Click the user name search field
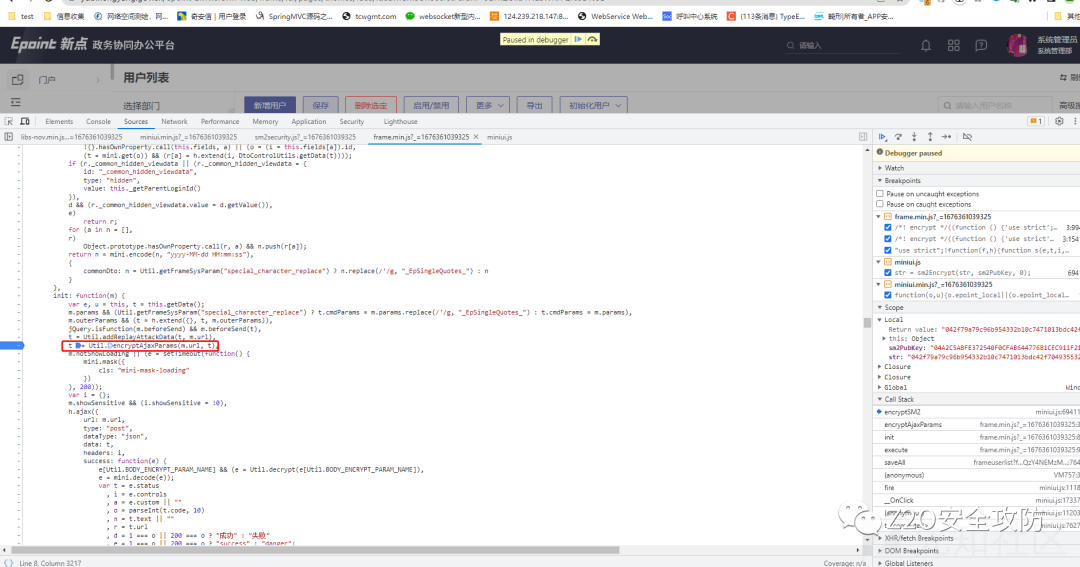The height and width of the screenshot is (567, 1080). [x=994, y=105]
